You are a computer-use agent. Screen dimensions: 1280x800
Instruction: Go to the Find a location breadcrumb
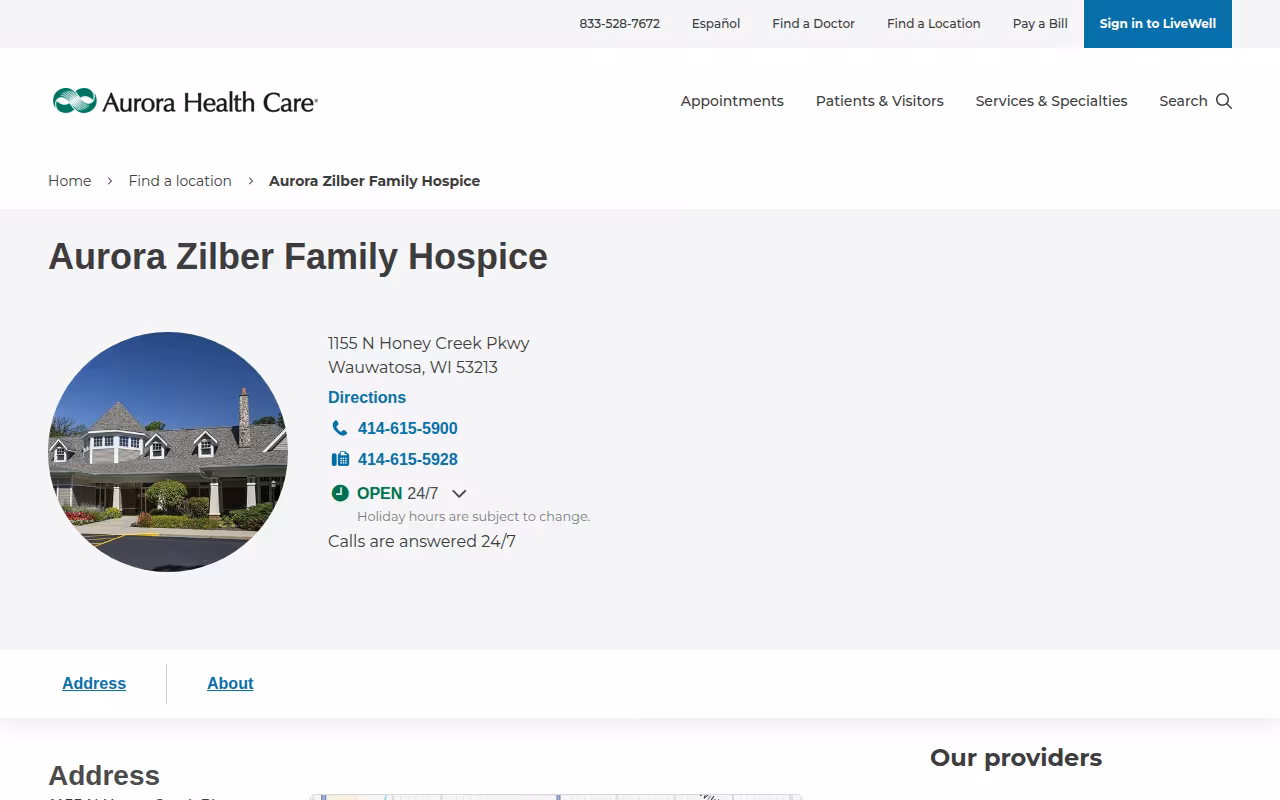[180, 181]
